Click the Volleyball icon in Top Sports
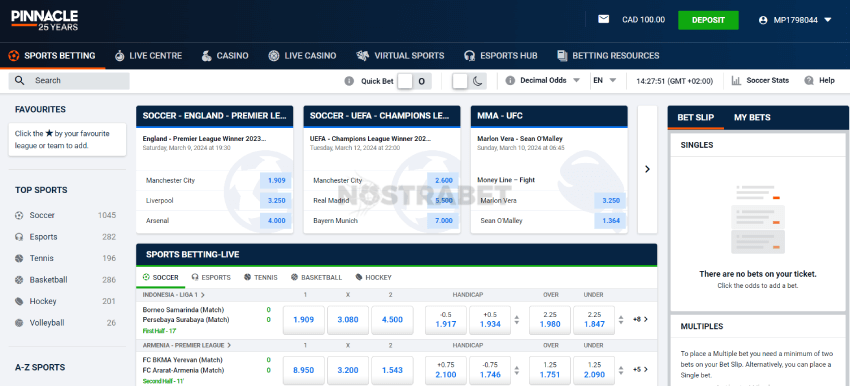 pyautogui.click(x=20, y=323)
